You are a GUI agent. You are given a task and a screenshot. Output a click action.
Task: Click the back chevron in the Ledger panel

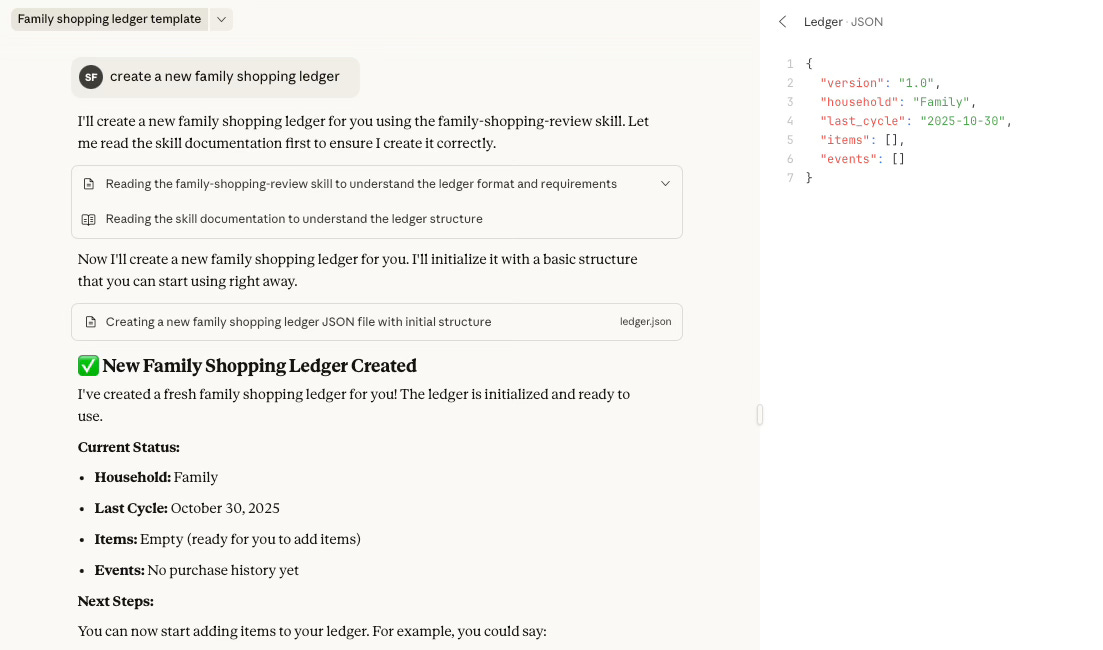782,21
